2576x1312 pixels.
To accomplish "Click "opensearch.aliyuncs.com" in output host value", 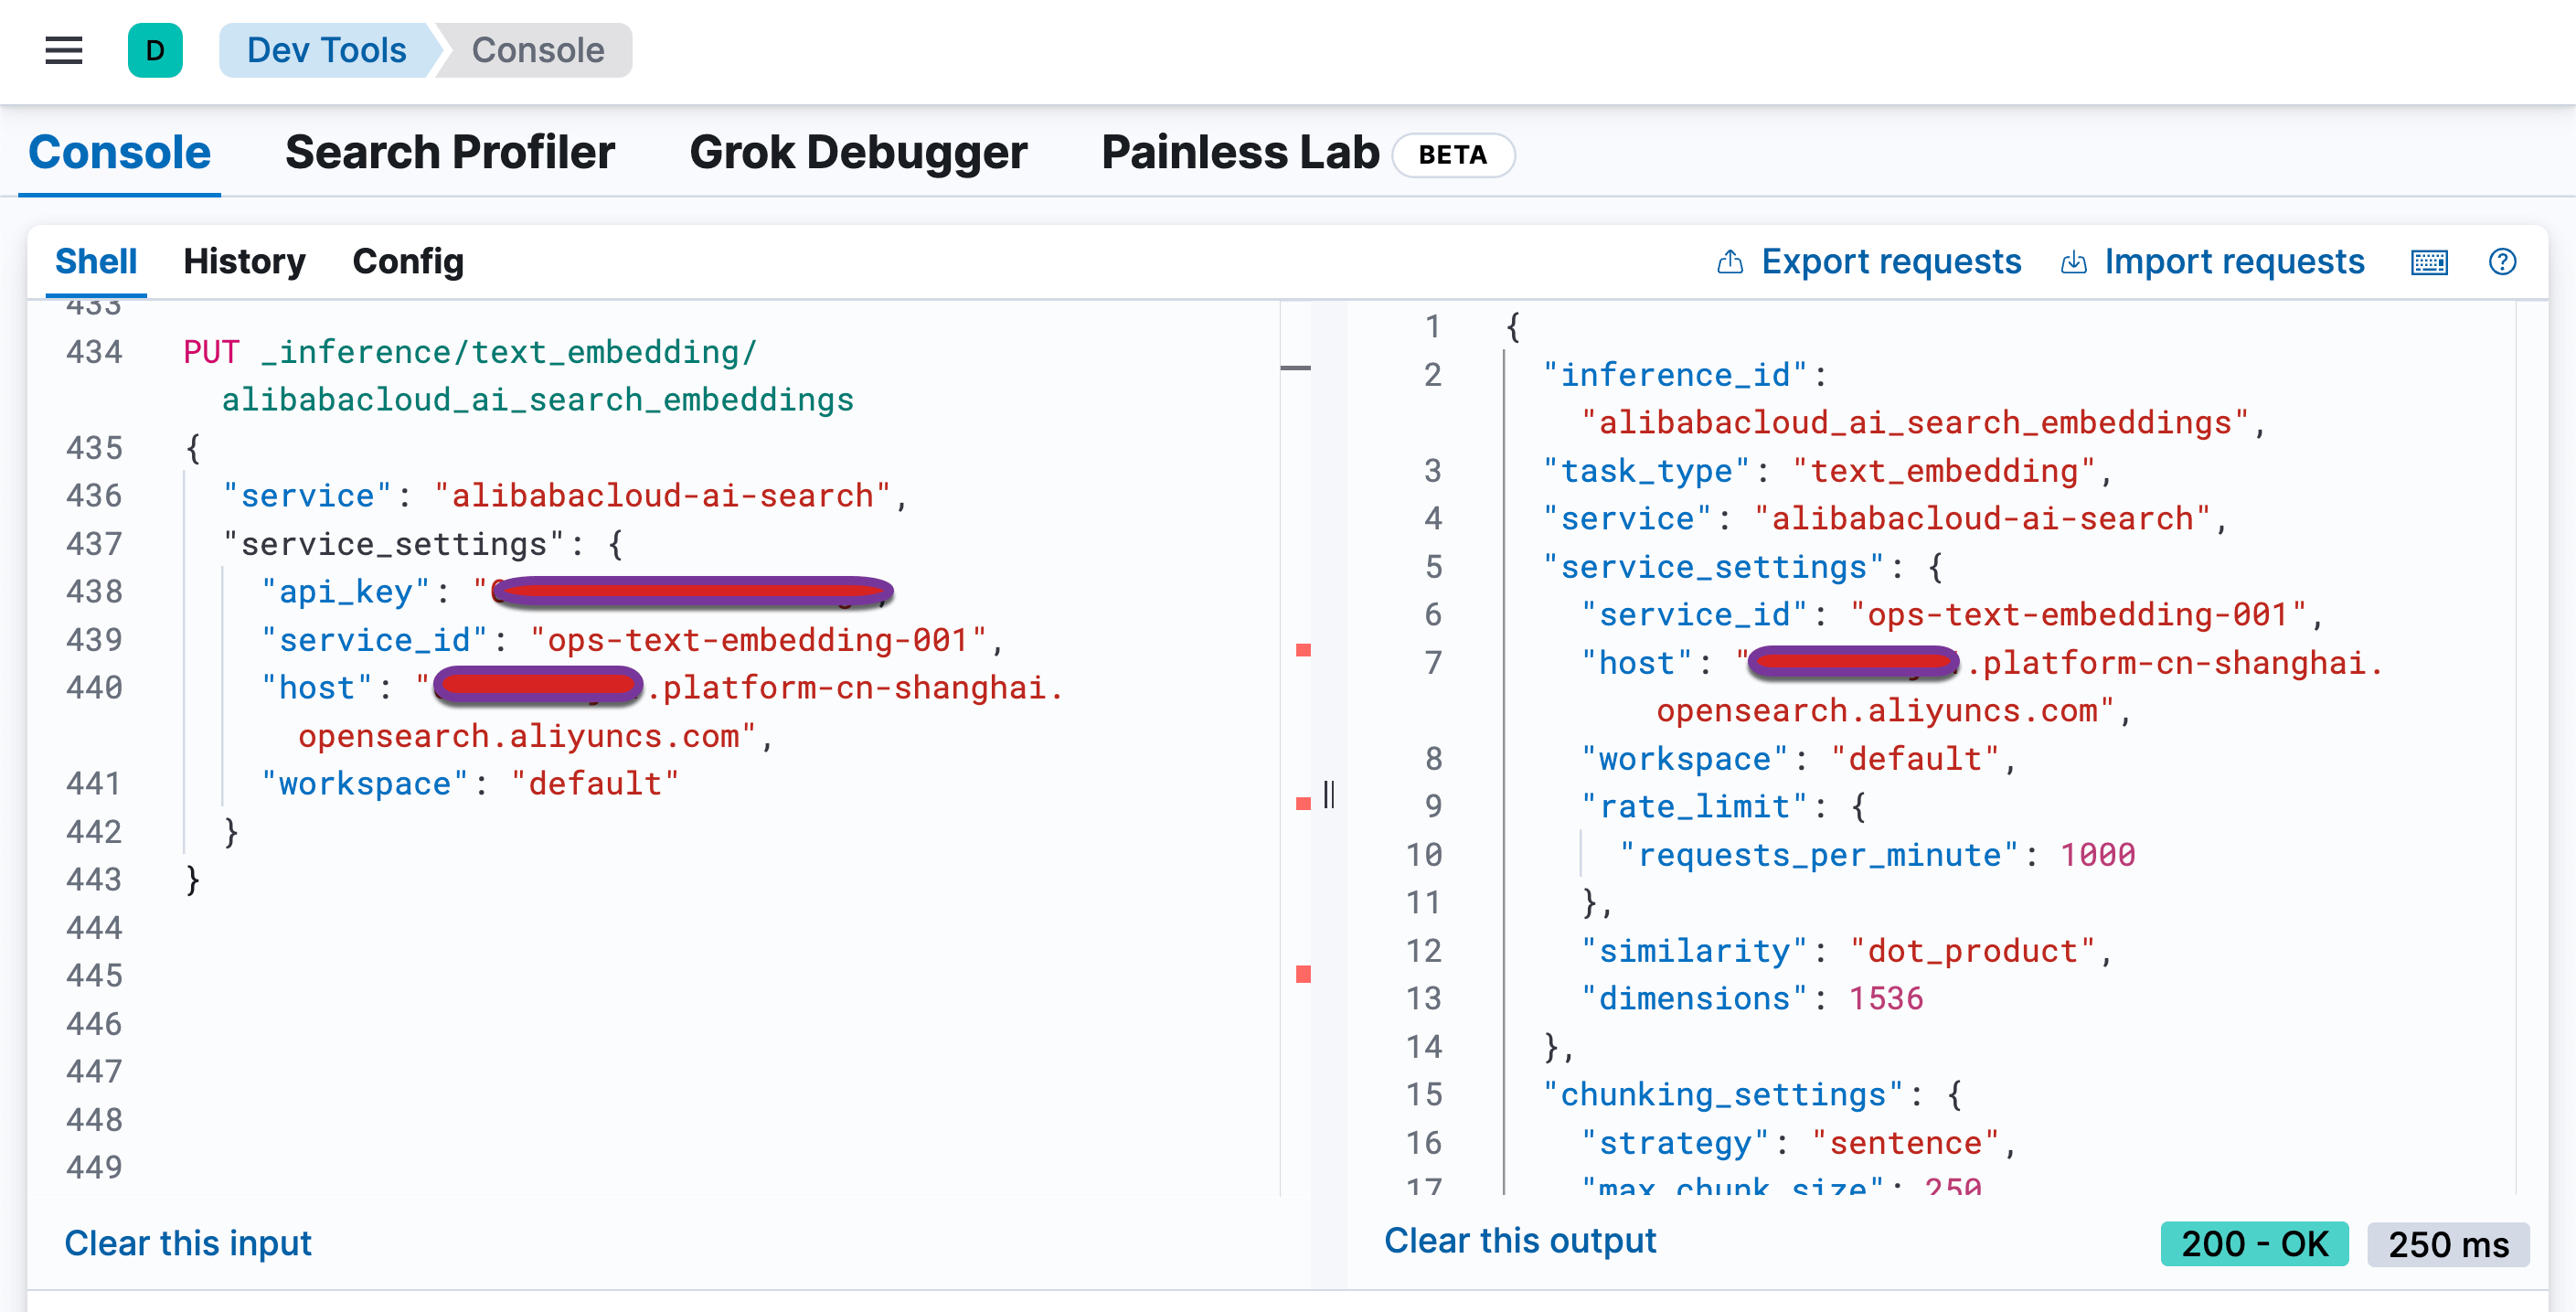I will tap(1877, 711).
